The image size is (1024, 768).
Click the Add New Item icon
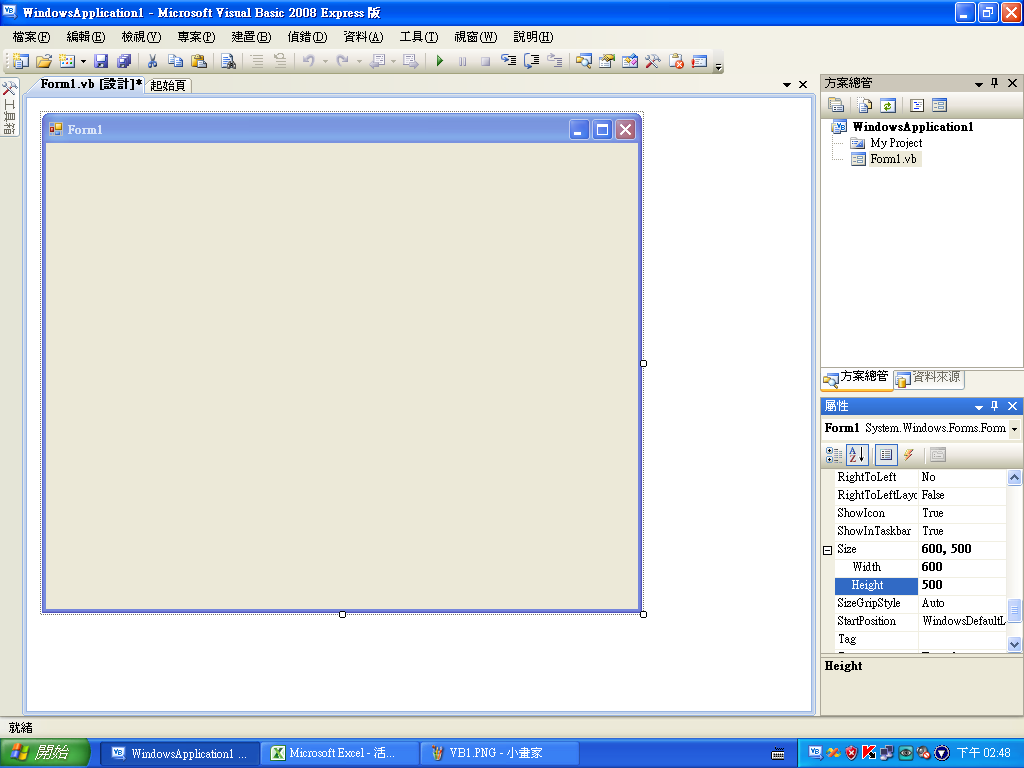tap(67, 61)
